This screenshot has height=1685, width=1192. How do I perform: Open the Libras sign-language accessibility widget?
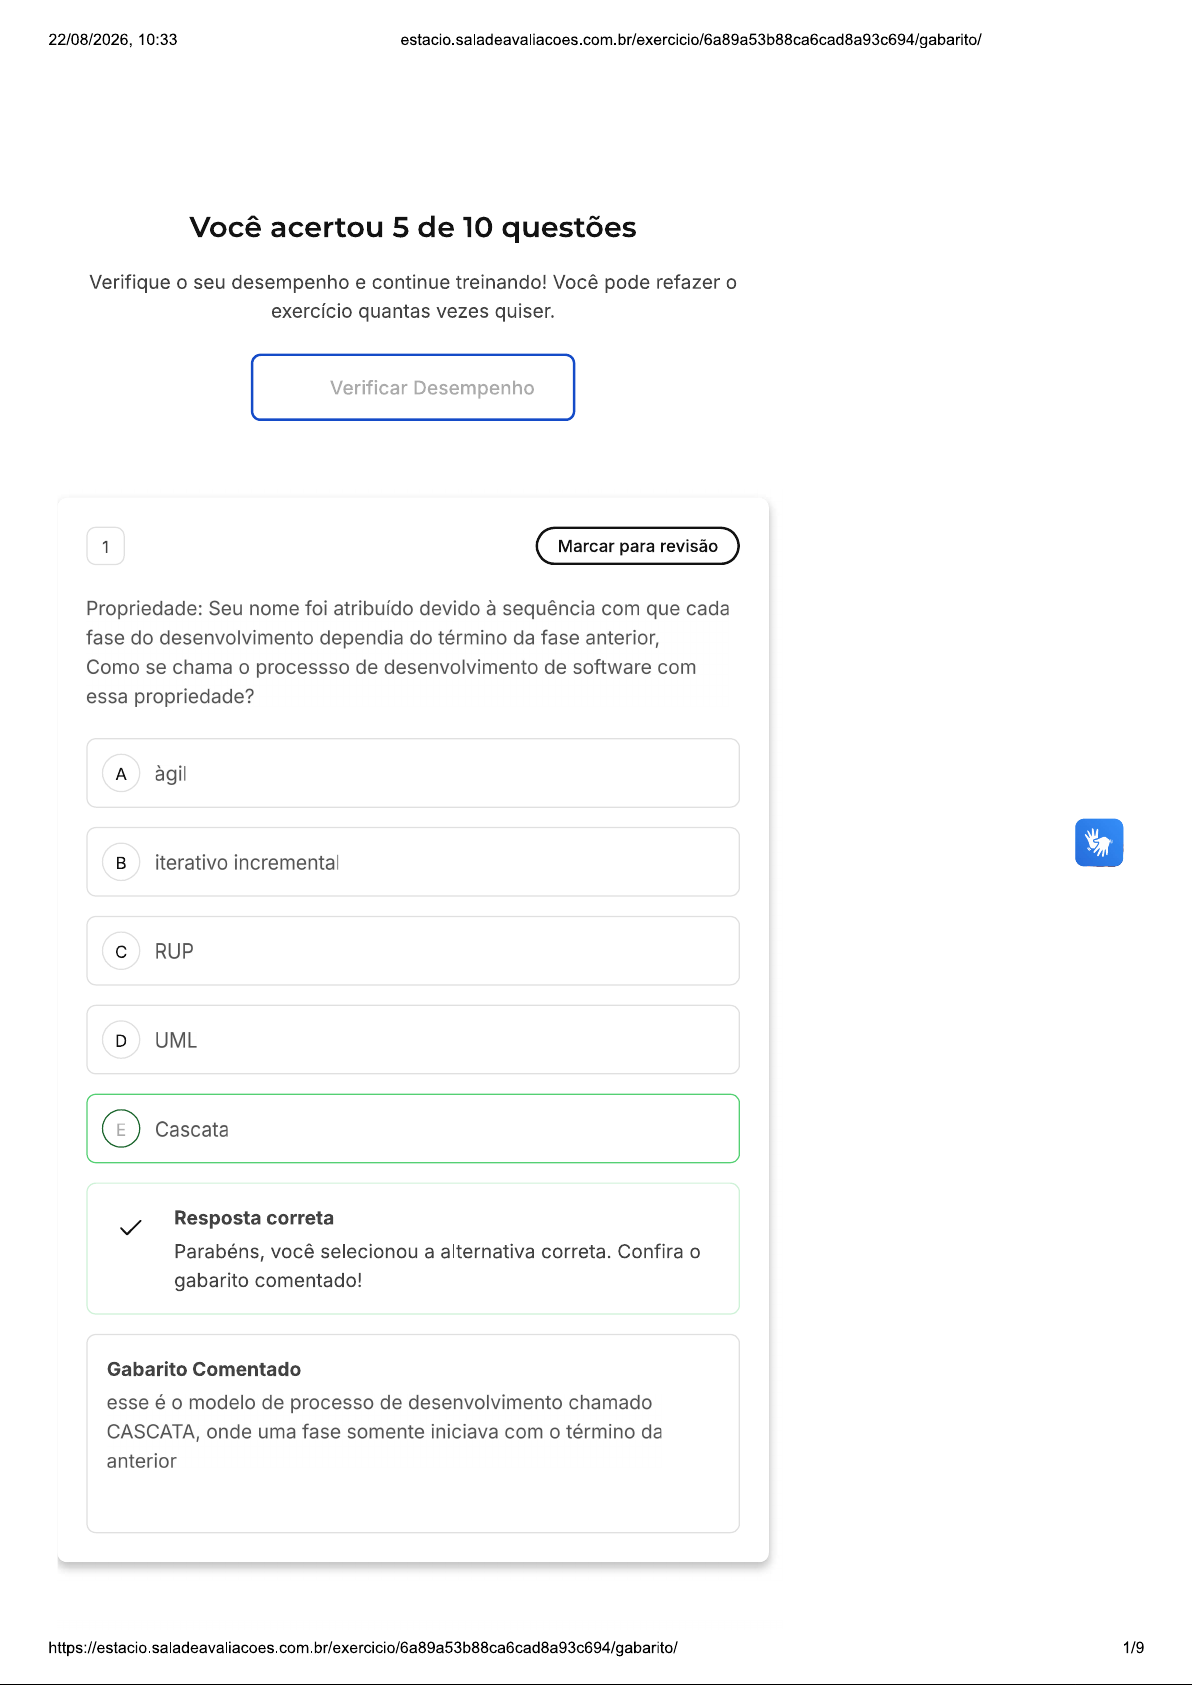pos(1099,842)
